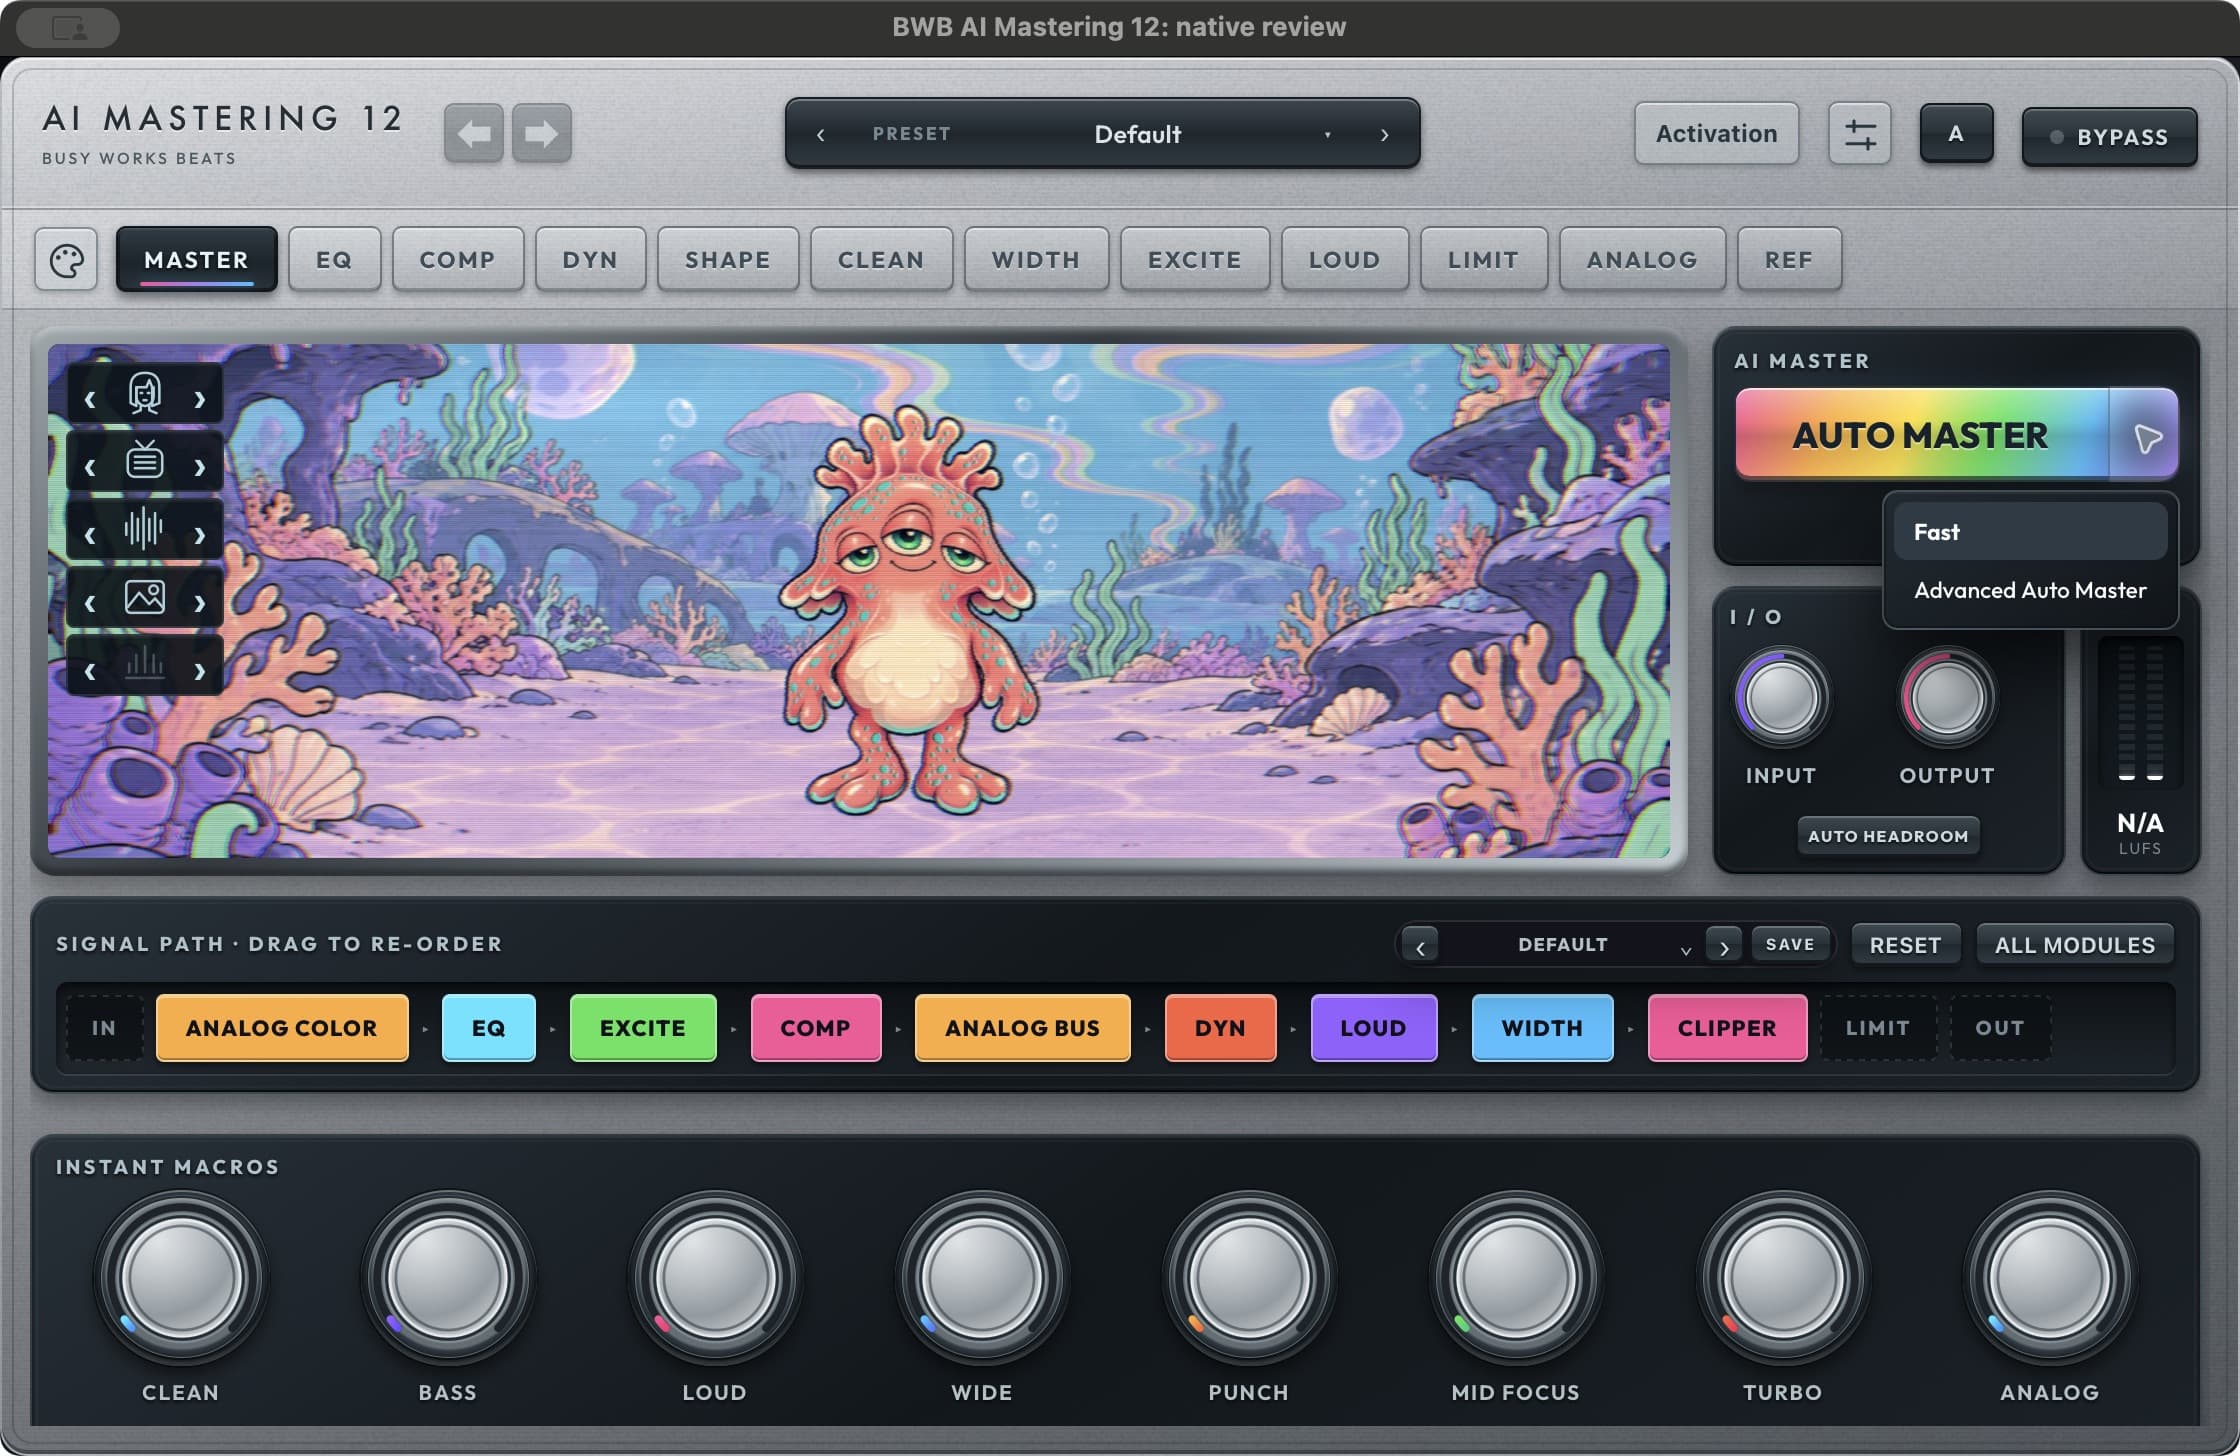Click the INPUT gain knob
This screenshot has height=1456, width=2240.
coord(1782,697)
